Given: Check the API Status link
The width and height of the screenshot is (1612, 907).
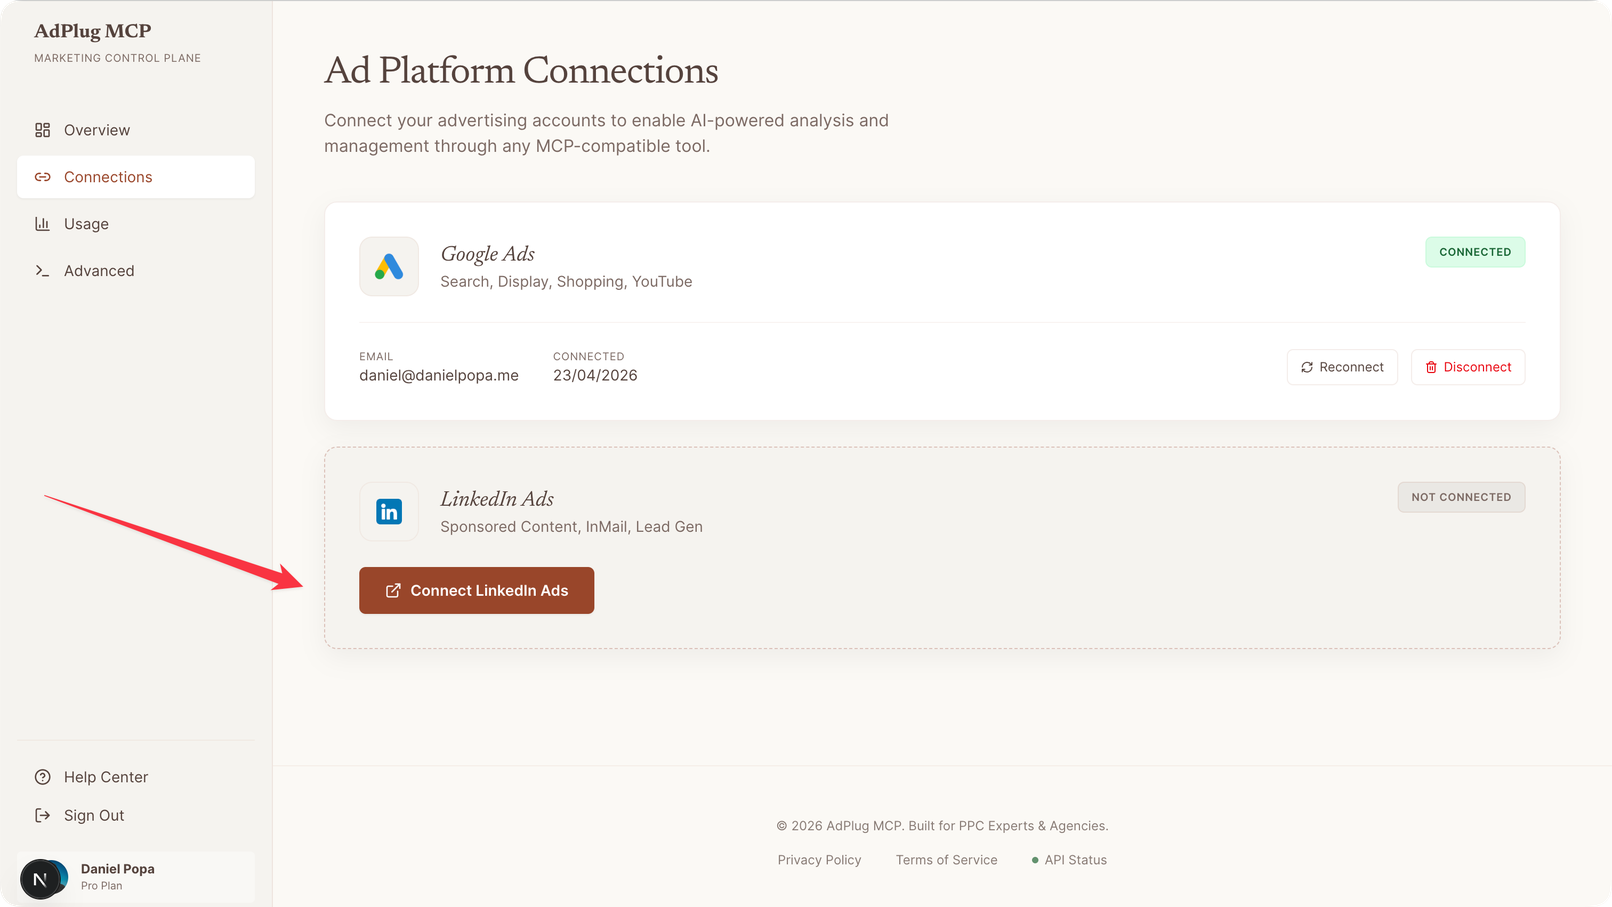Looking at the screenshot, I should [x=1069, y=860].
